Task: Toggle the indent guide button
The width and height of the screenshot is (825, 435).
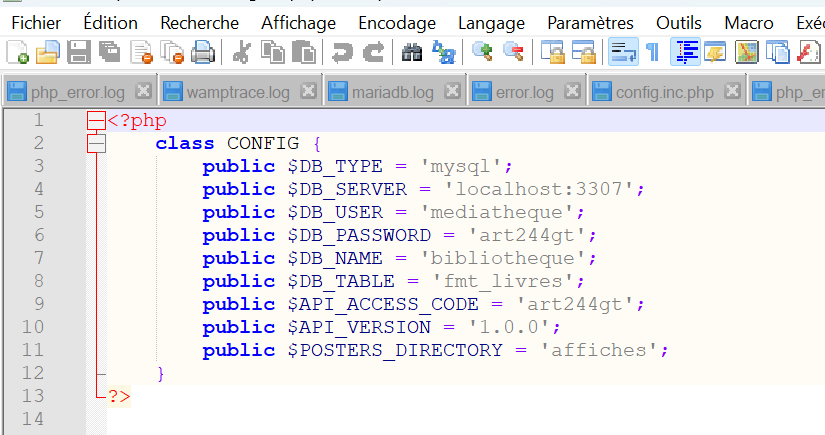Action: point(685,52)
